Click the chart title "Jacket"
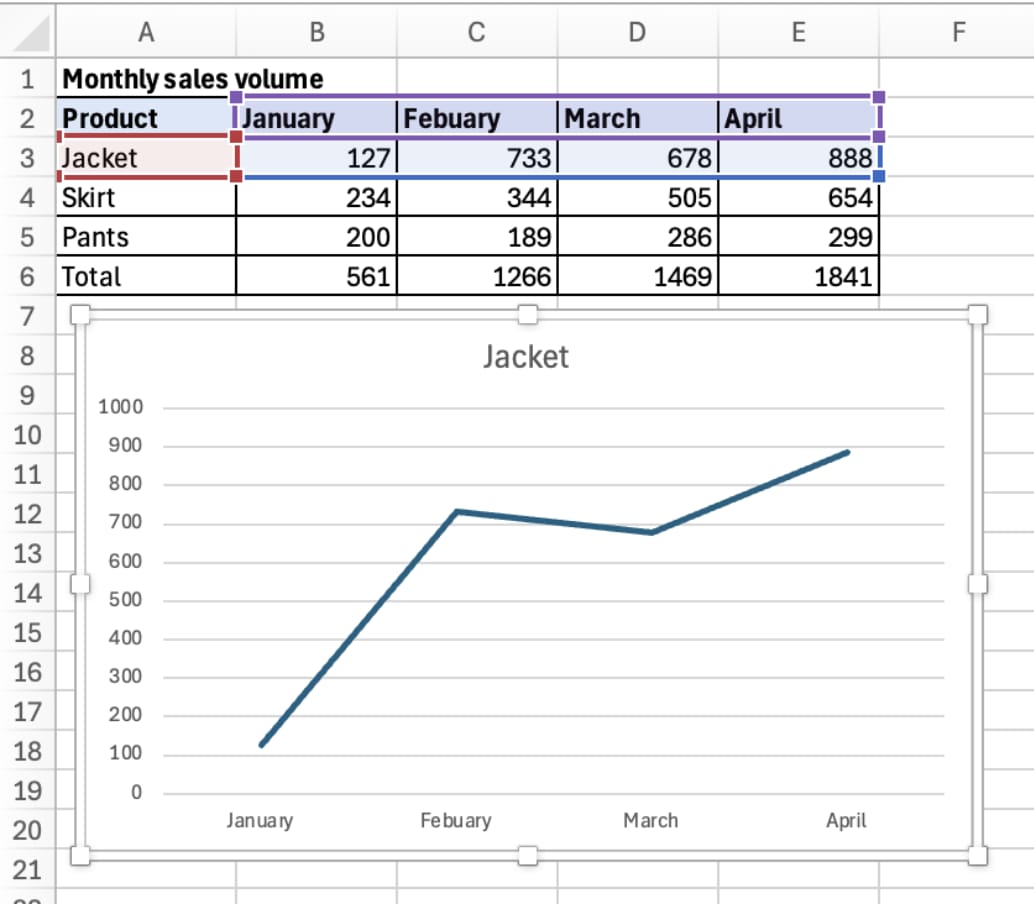The height and width of the screenshot is (918, 1034). click(527, 357)
